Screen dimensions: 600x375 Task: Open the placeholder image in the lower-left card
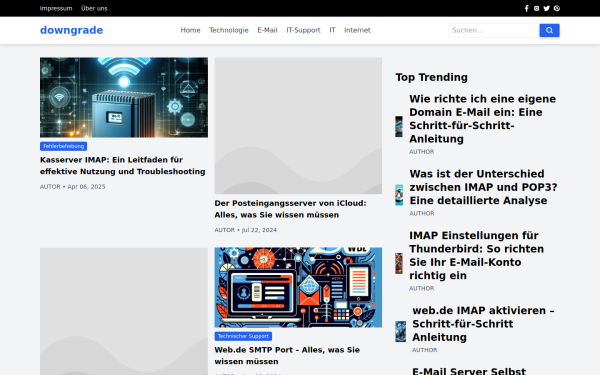click(x=124, y=311)
